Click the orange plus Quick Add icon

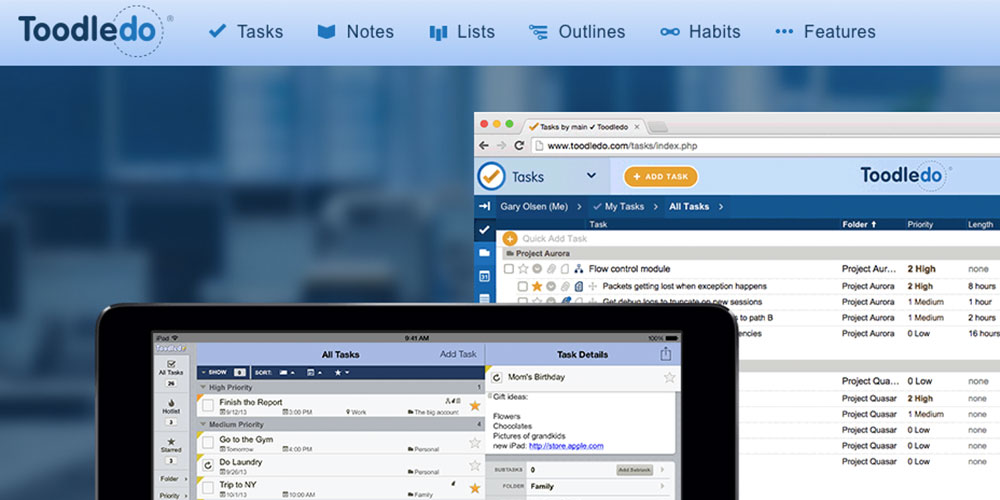(x=510, y=239)
